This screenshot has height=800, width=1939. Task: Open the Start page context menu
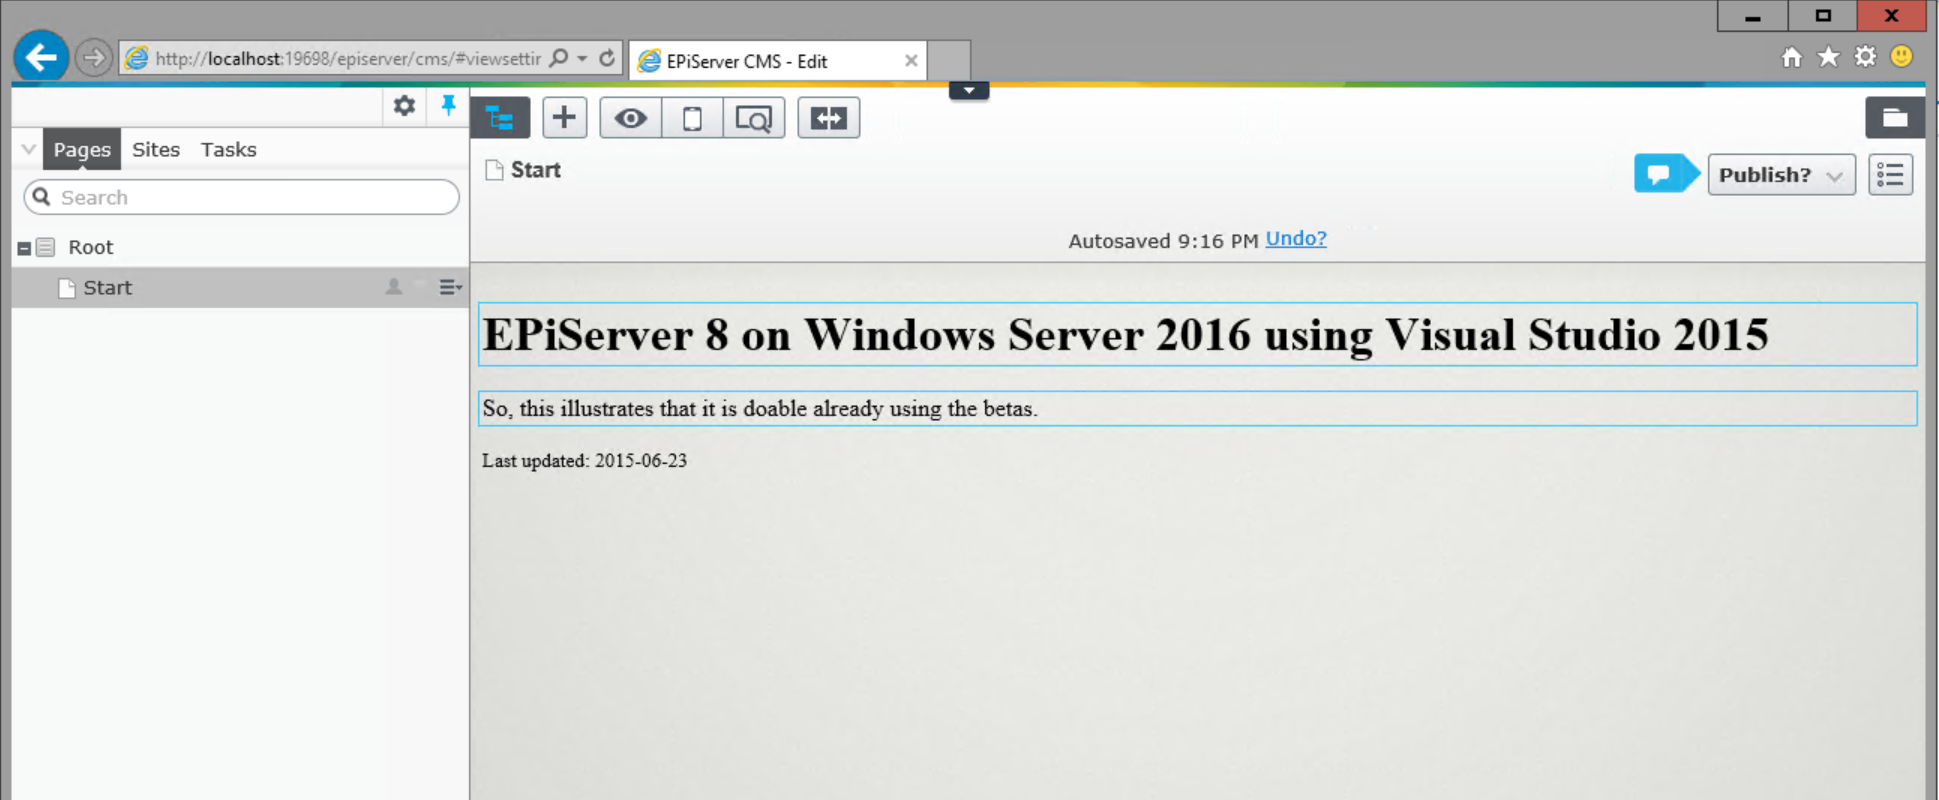(x=450, y=288)
